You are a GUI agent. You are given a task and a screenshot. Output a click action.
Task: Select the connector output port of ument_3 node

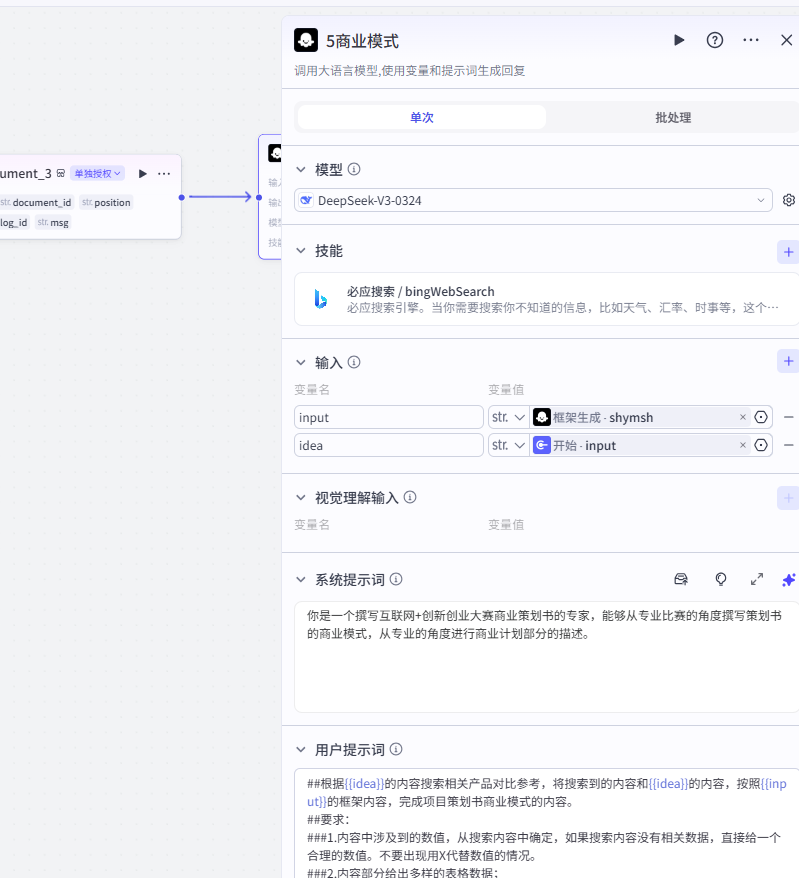[x=181, y=197]
